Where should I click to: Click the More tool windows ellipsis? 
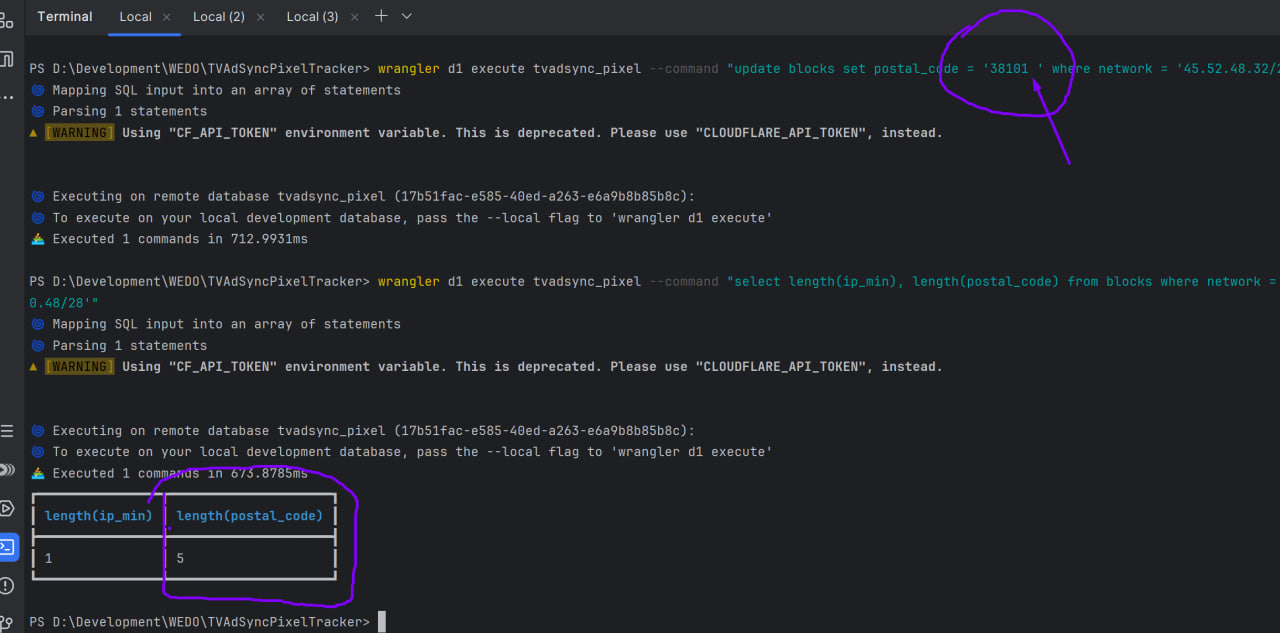pyautogui.click(x=7, y=97)
